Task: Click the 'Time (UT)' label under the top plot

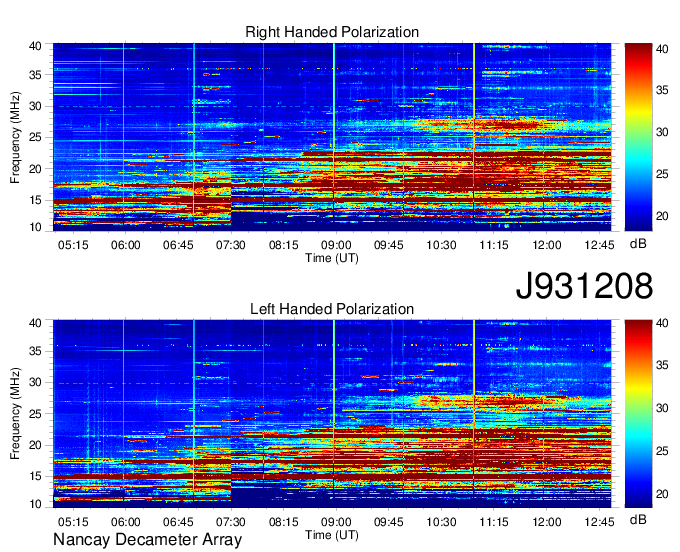Action: pyautogui.click(x=332, y=258)
